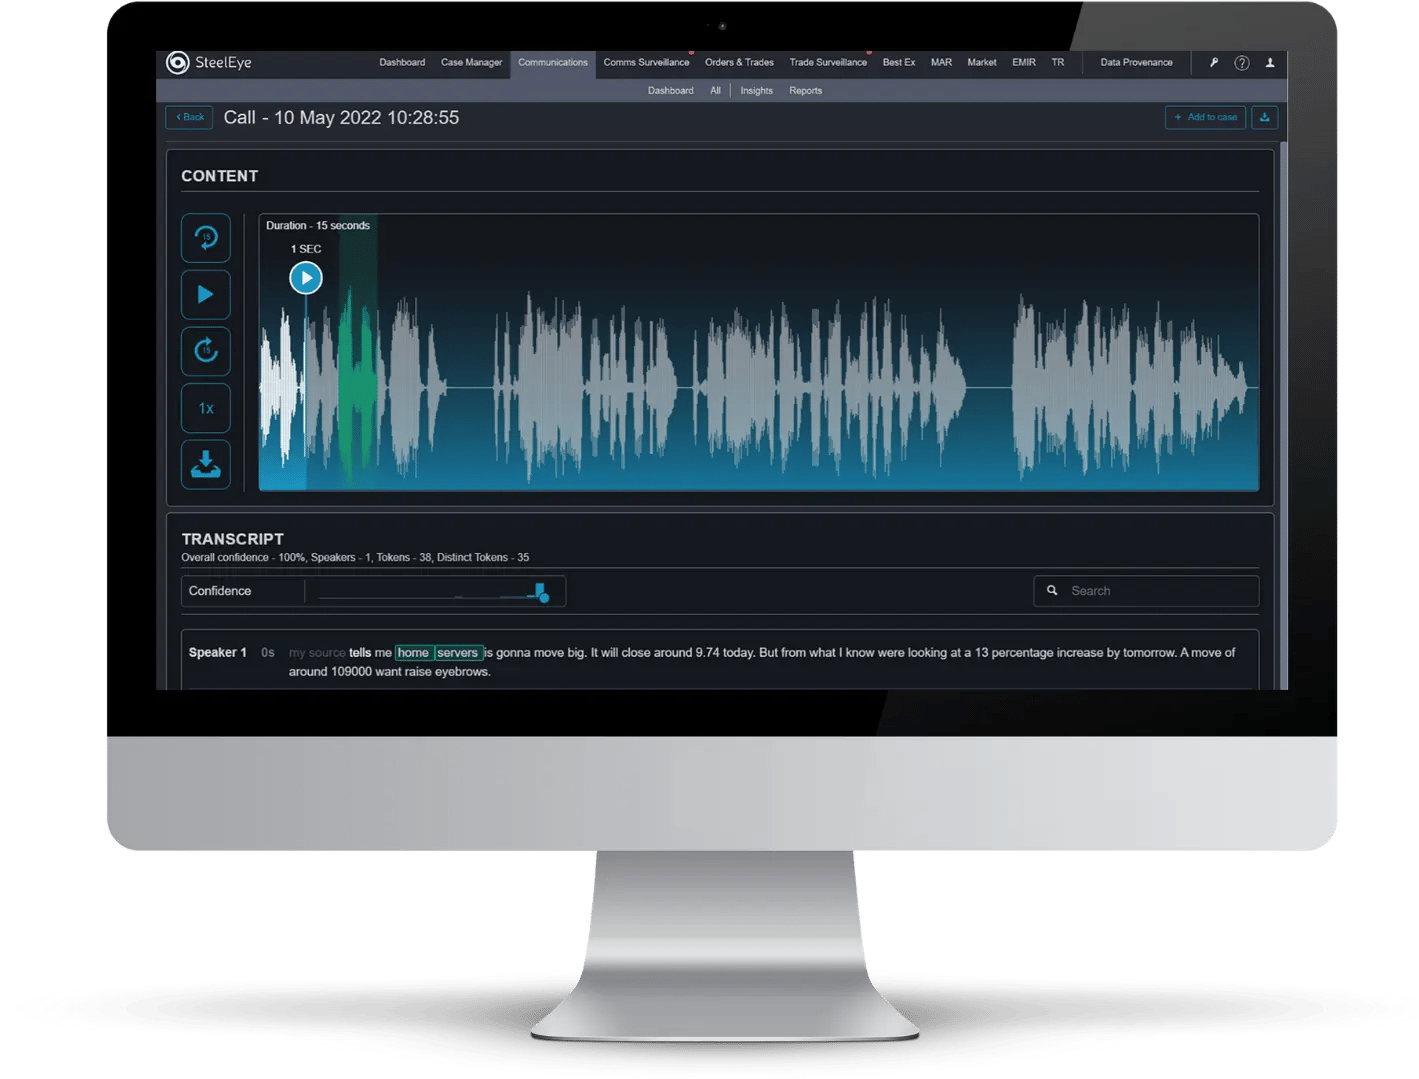Open the Market menu
Image resolution: width=1419 pixels, height=1079 pixels.
(982, 62)
